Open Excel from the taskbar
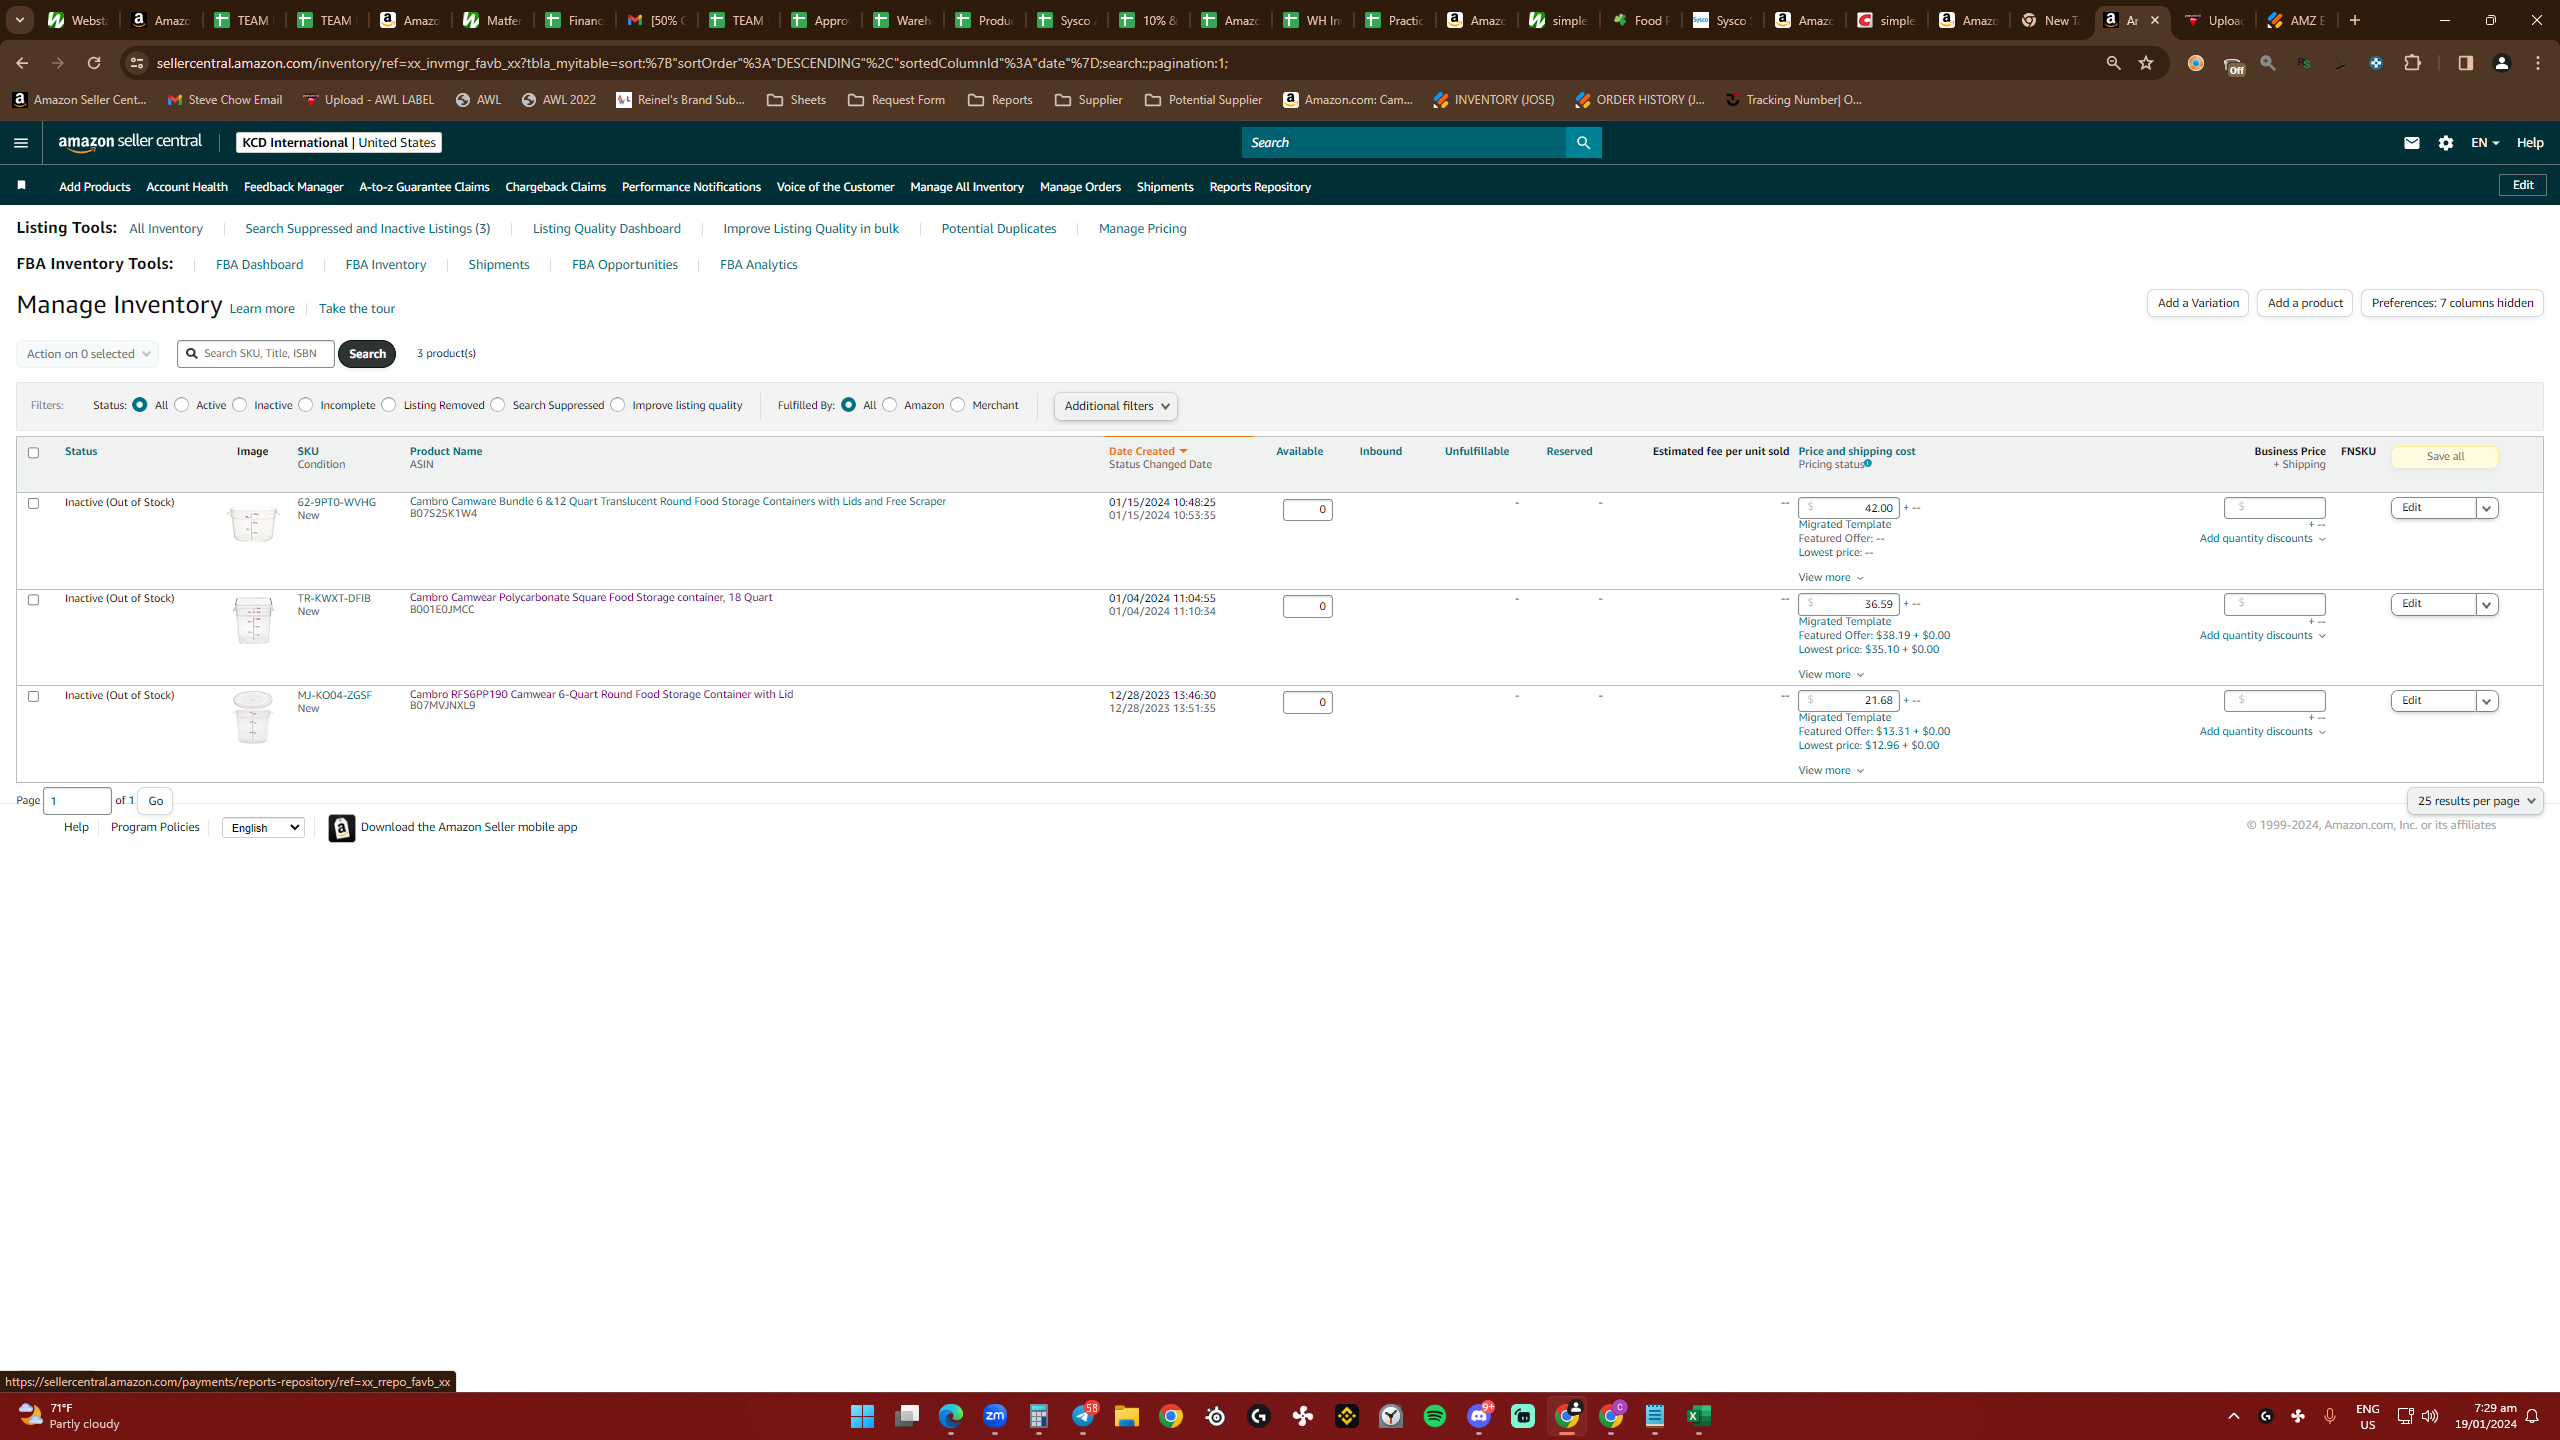 click(1699, 1416)
